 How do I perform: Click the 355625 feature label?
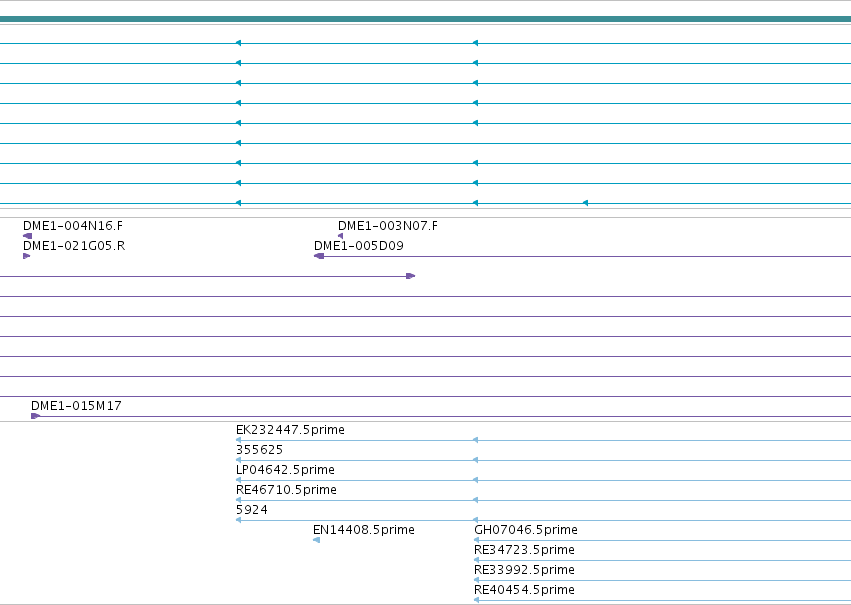[259, 450]
